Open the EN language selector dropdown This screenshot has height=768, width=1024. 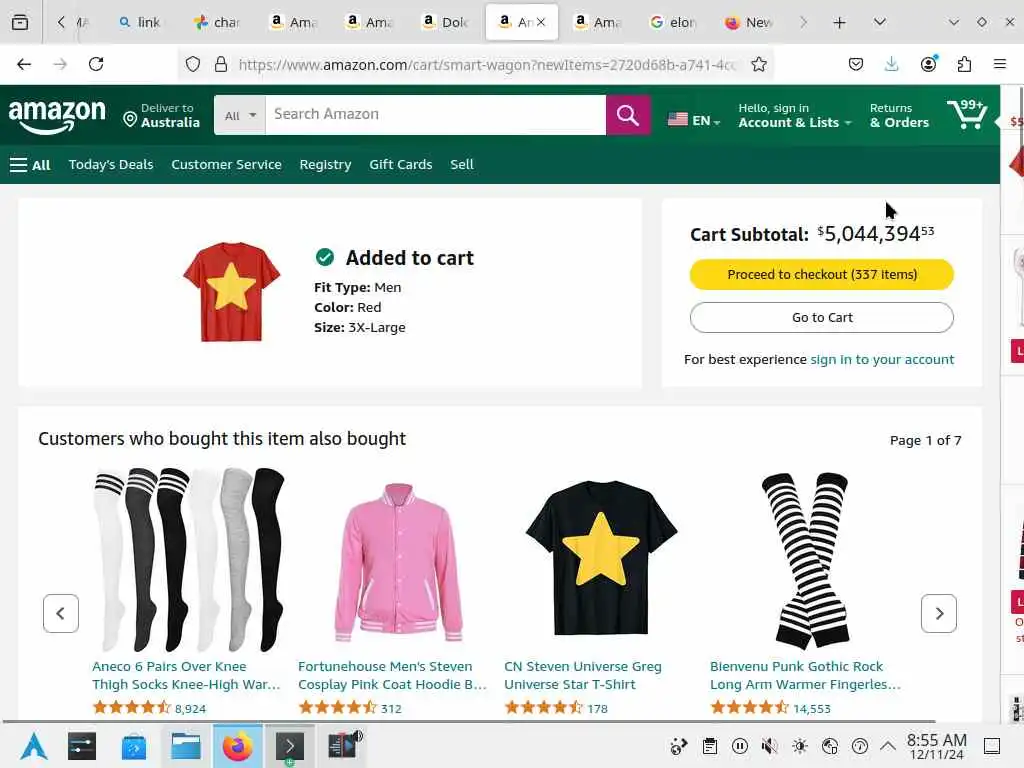(694, 120)
